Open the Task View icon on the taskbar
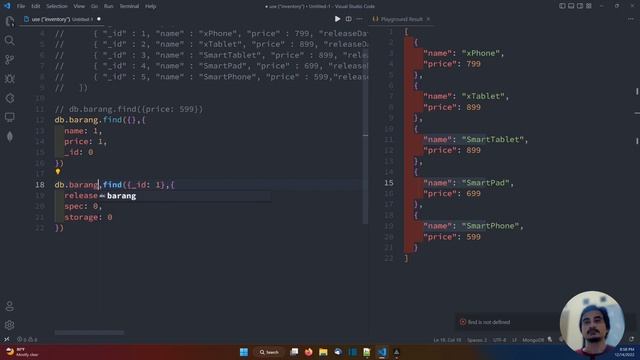 tap(294, 352)
